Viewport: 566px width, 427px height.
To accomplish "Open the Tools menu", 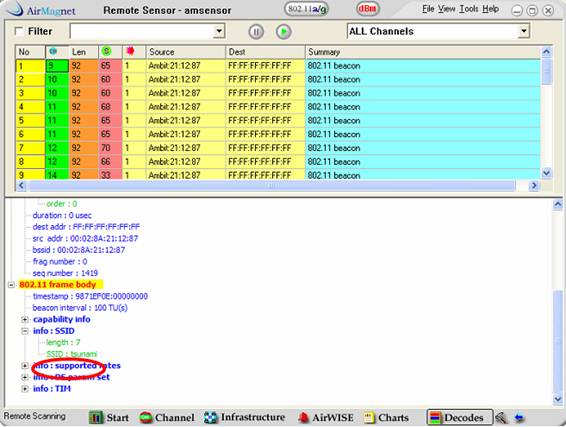I will [x=469, y=9].
